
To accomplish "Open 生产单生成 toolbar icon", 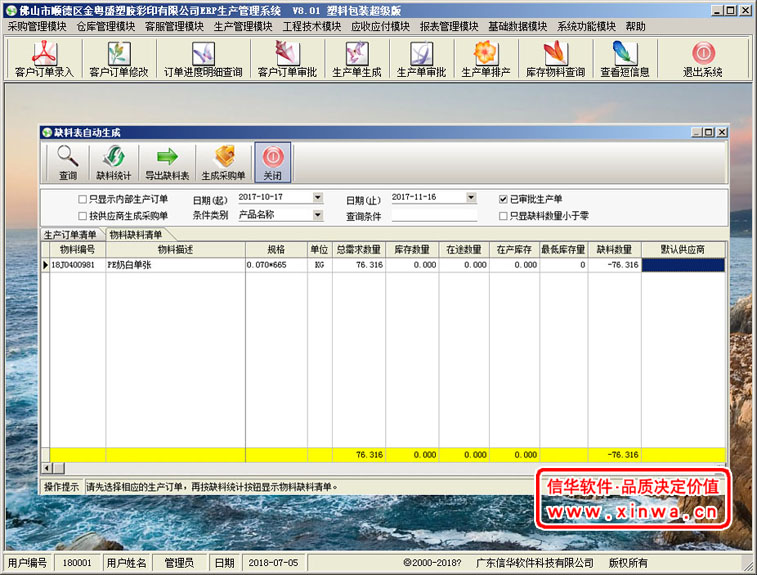I will (x=357, y=59).
